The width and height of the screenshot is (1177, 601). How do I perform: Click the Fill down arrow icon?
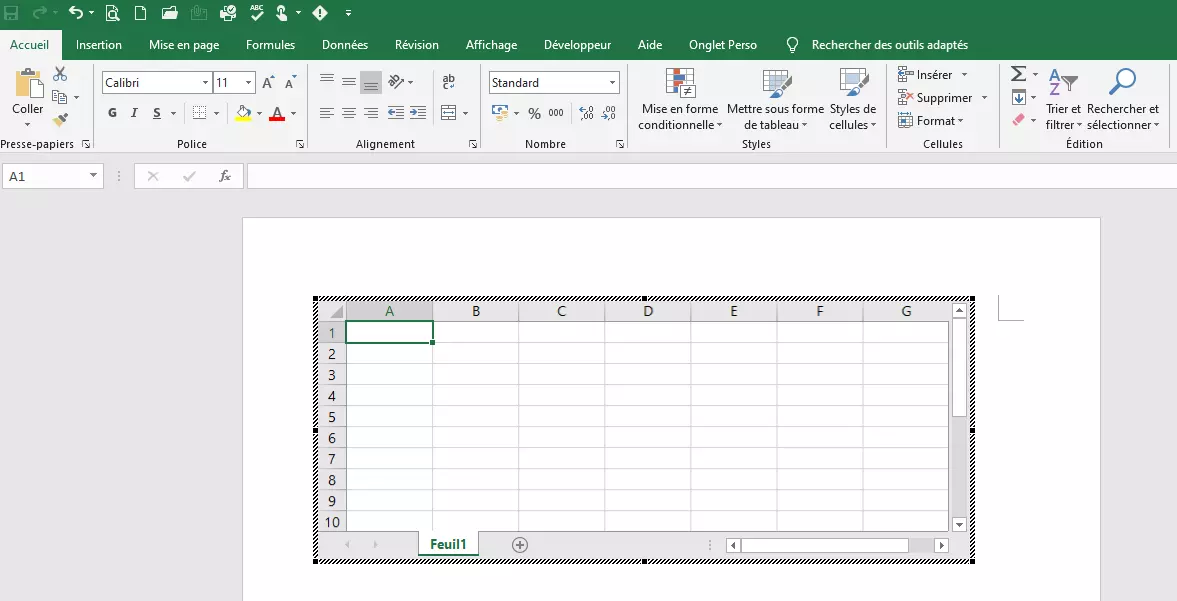1019,98
